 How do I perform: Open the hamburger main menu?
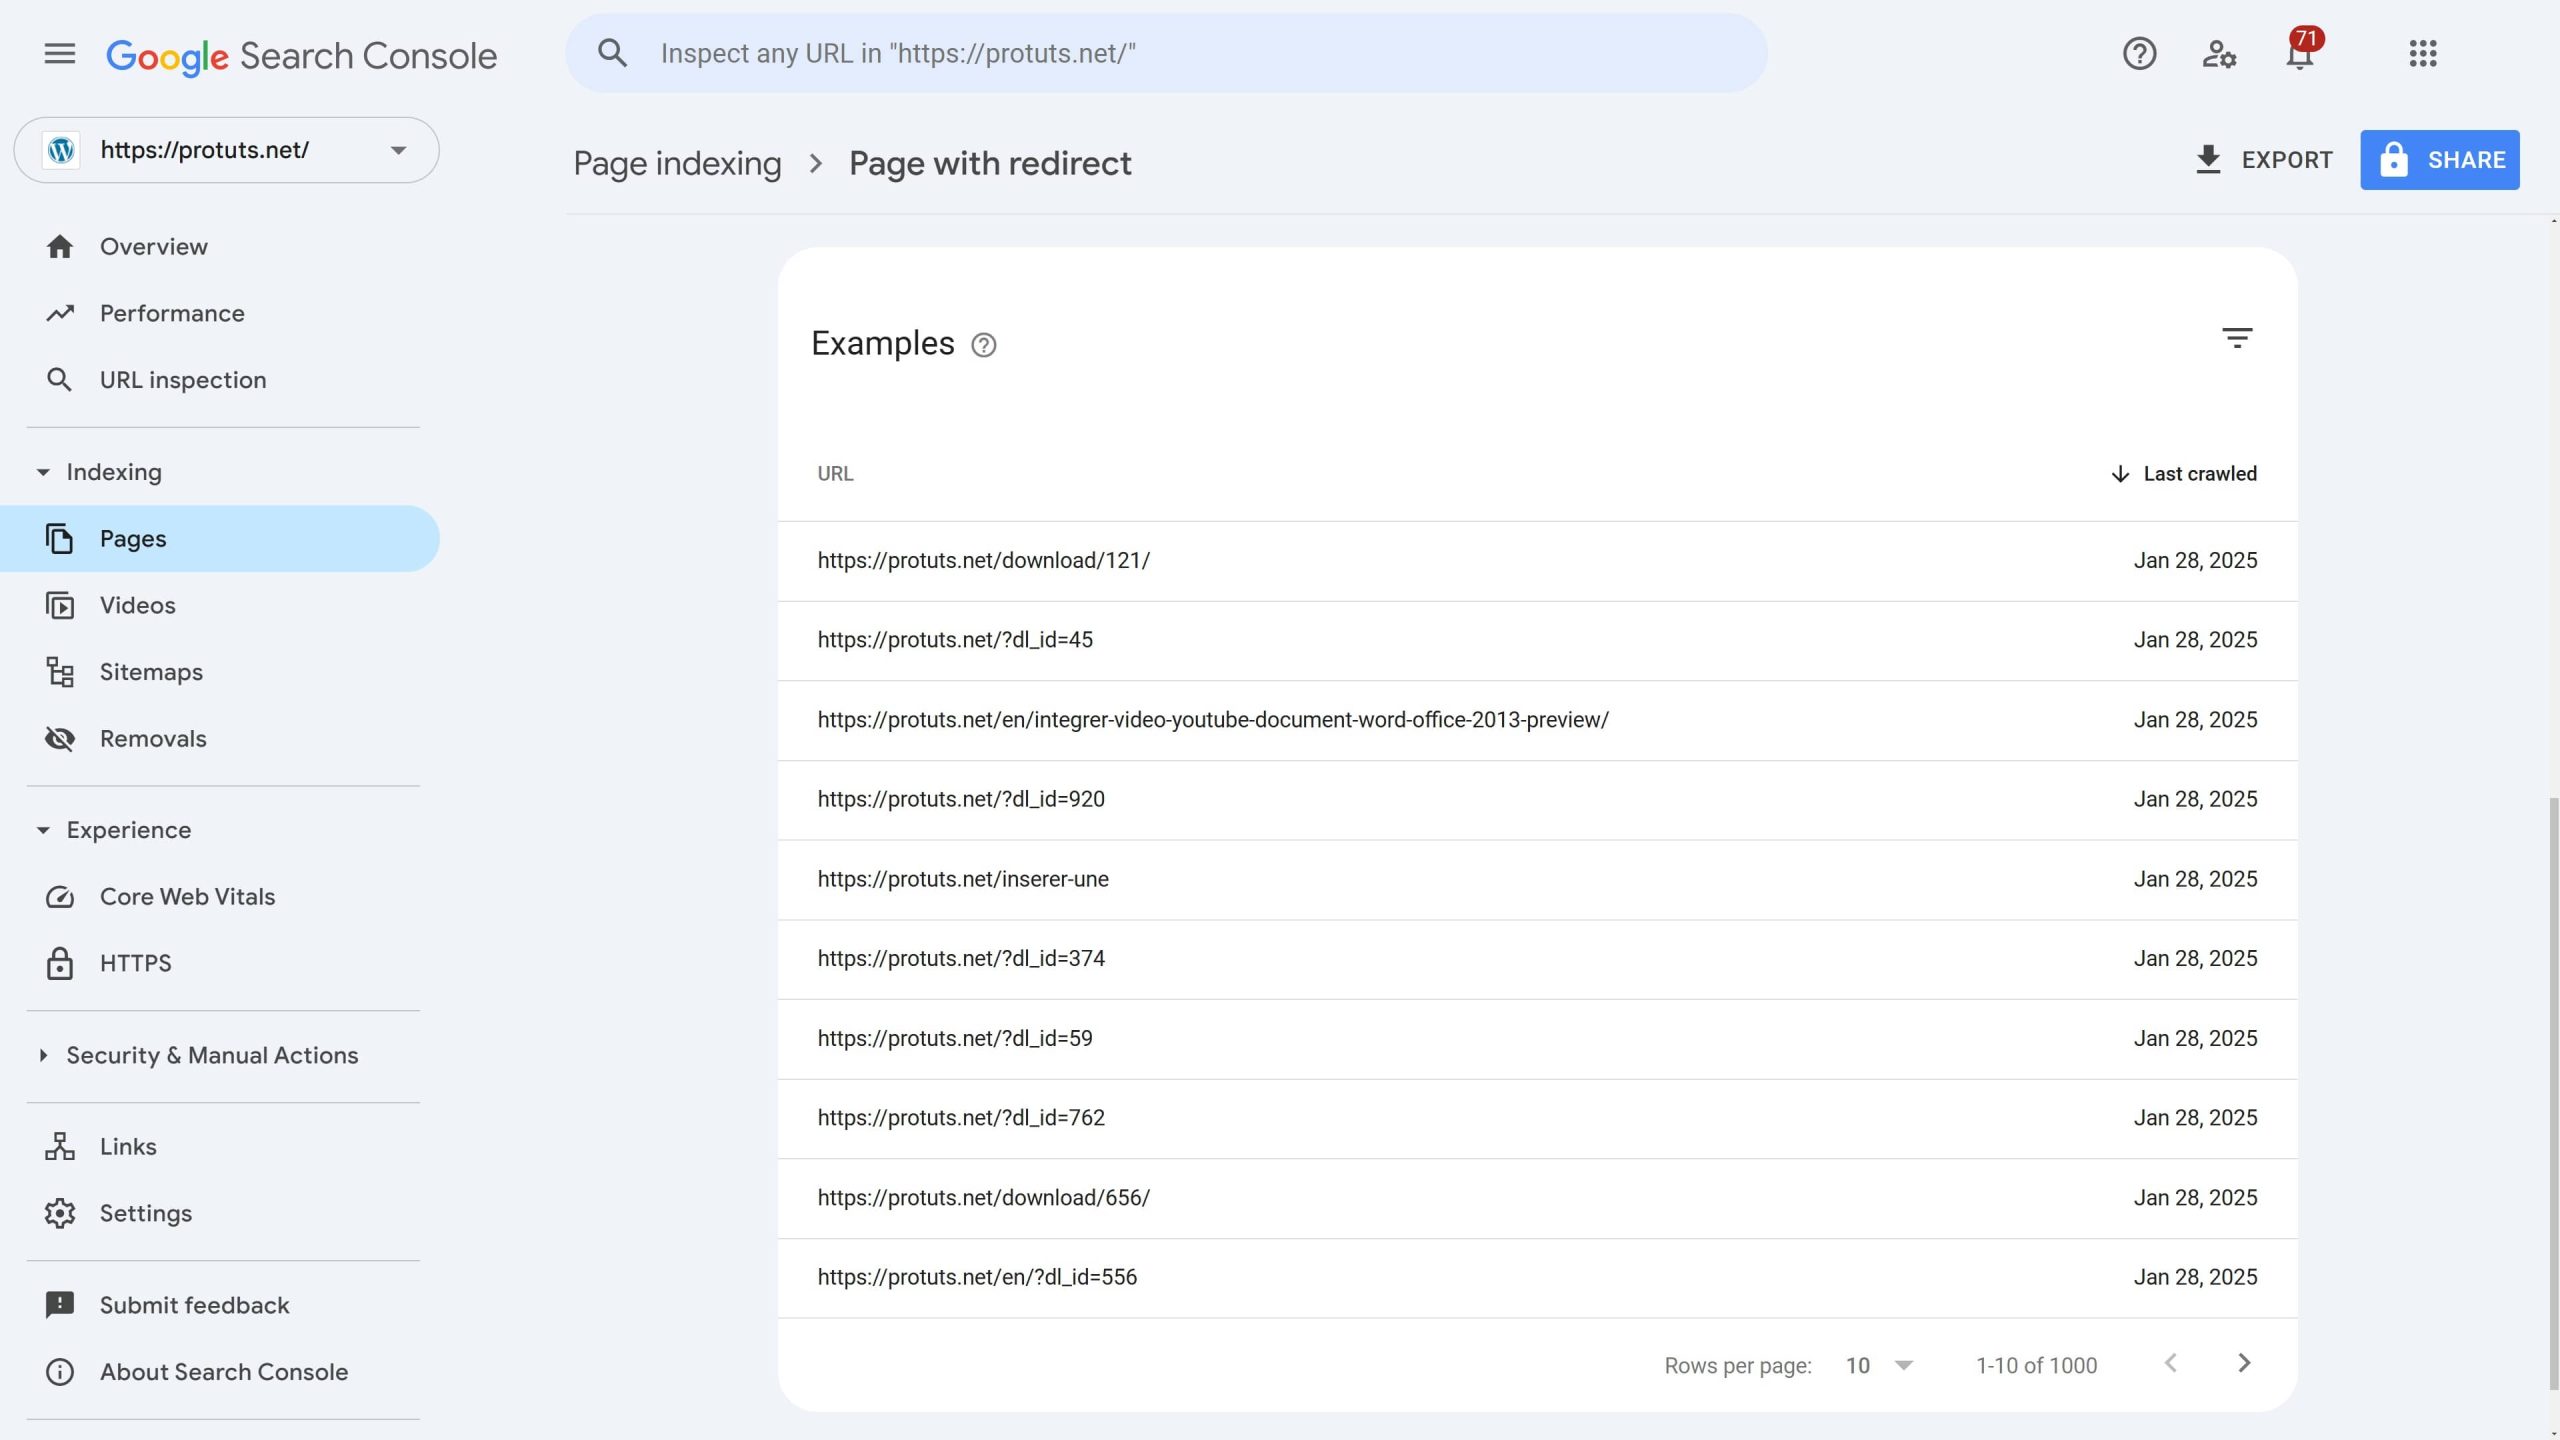(x=60, y=54)
